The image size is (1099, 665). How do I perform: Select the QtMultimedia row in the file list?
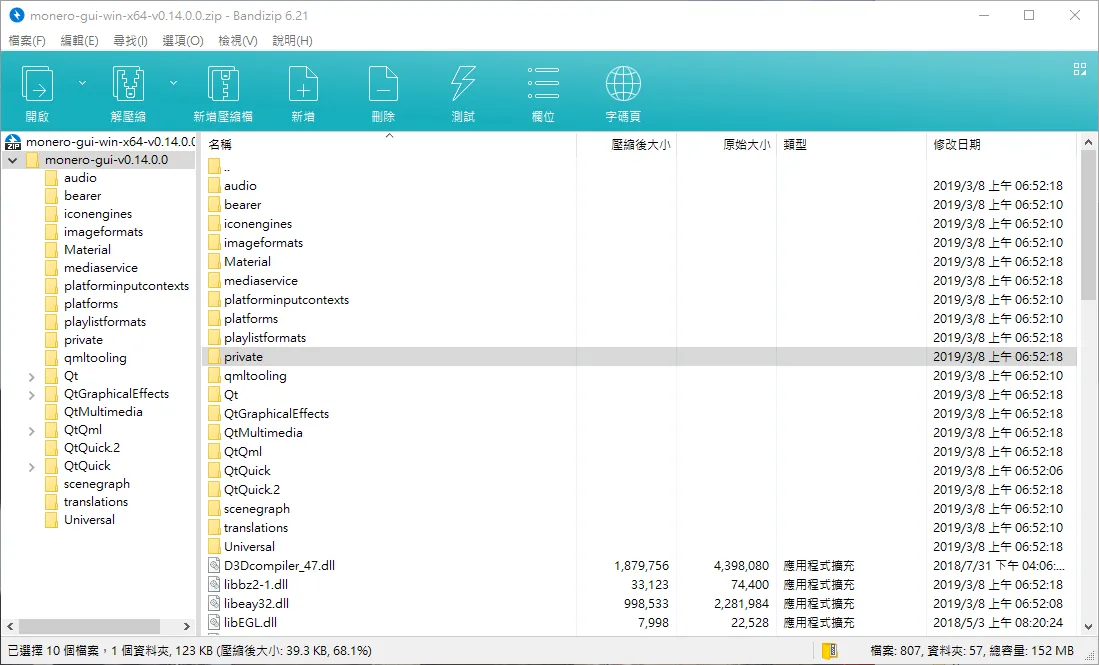tap(639, 432)
